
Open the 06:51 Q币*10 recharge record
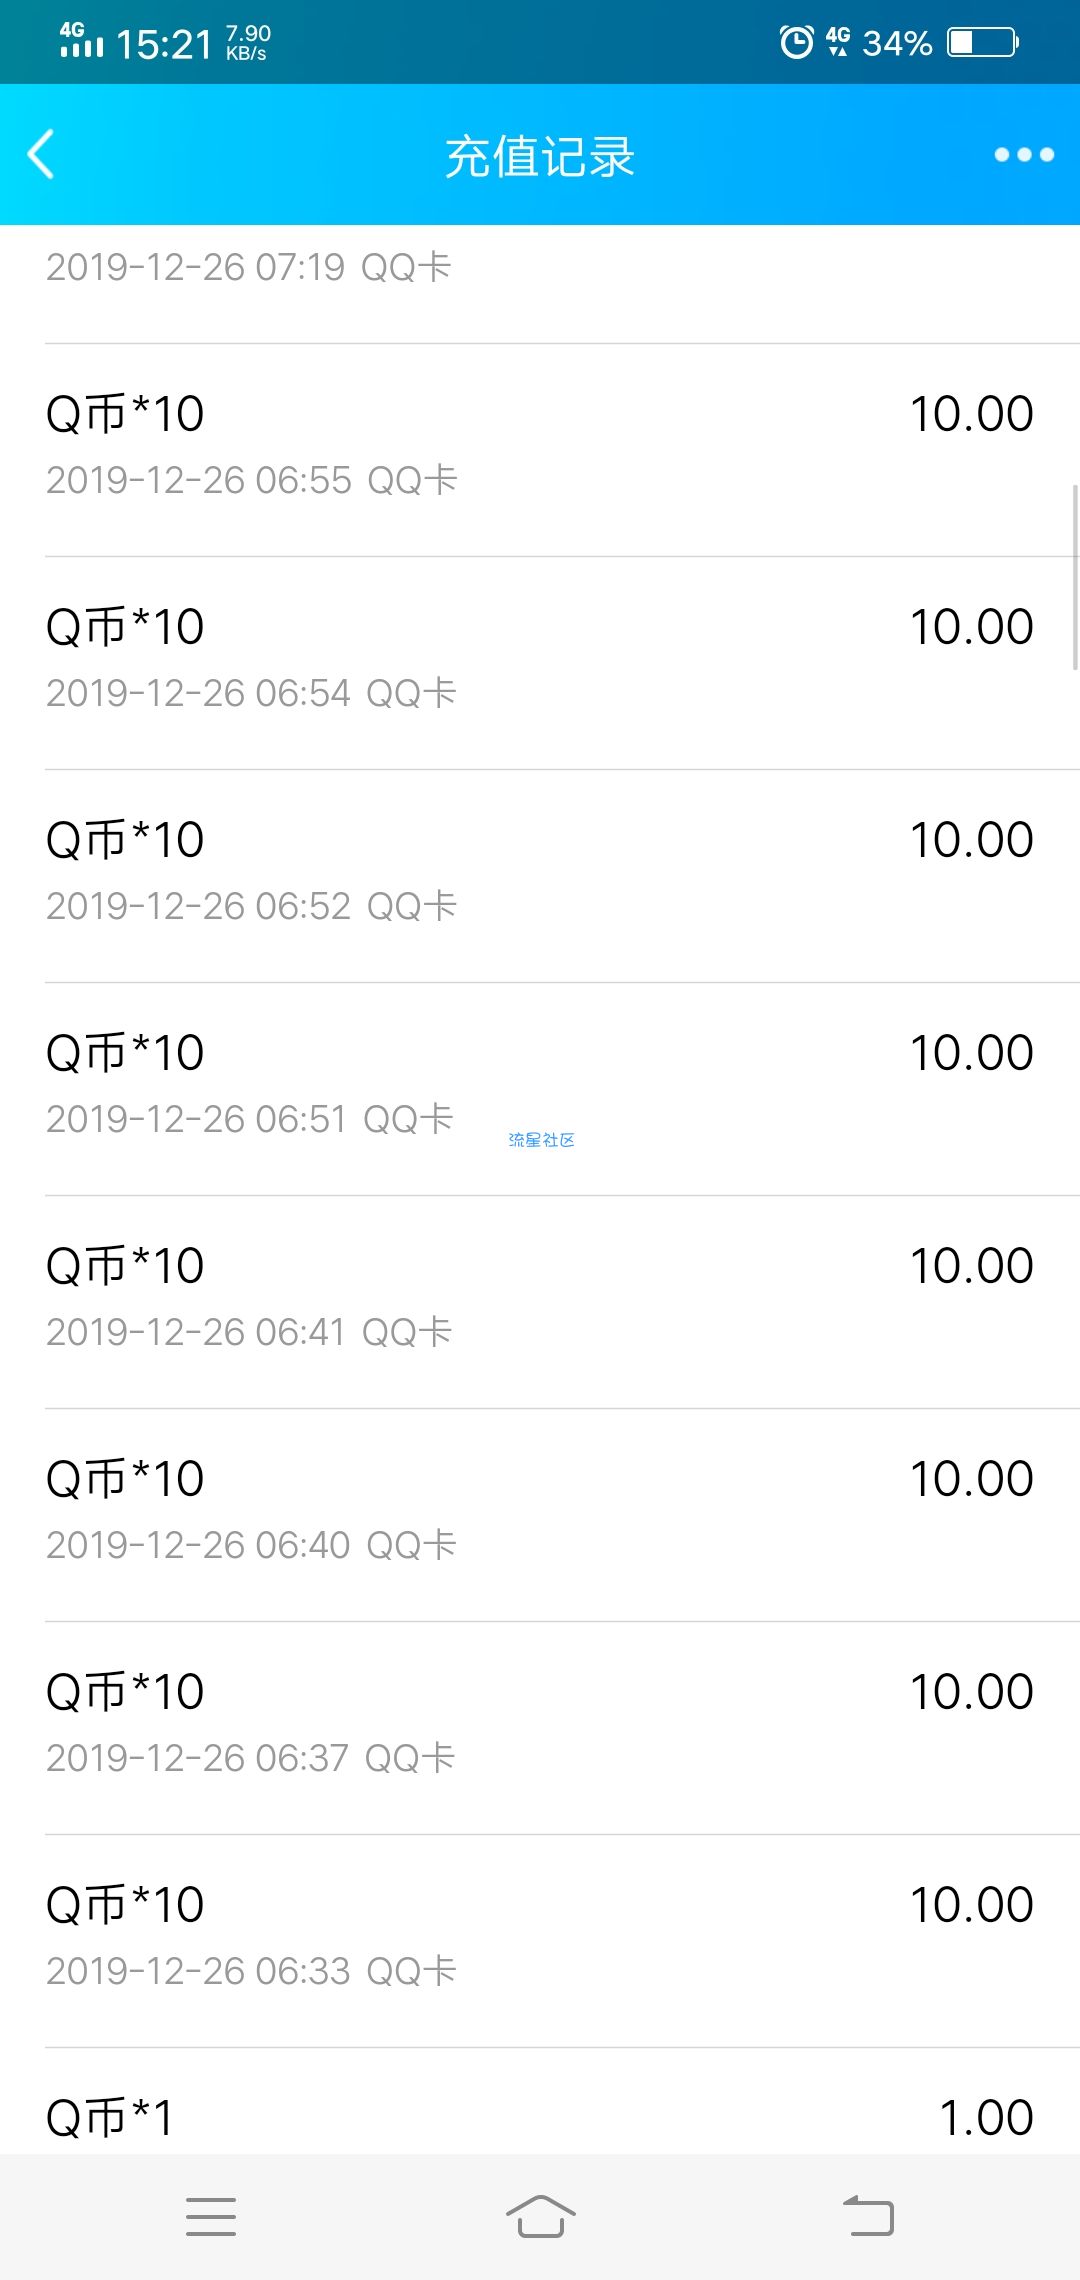pos(540,1089)
